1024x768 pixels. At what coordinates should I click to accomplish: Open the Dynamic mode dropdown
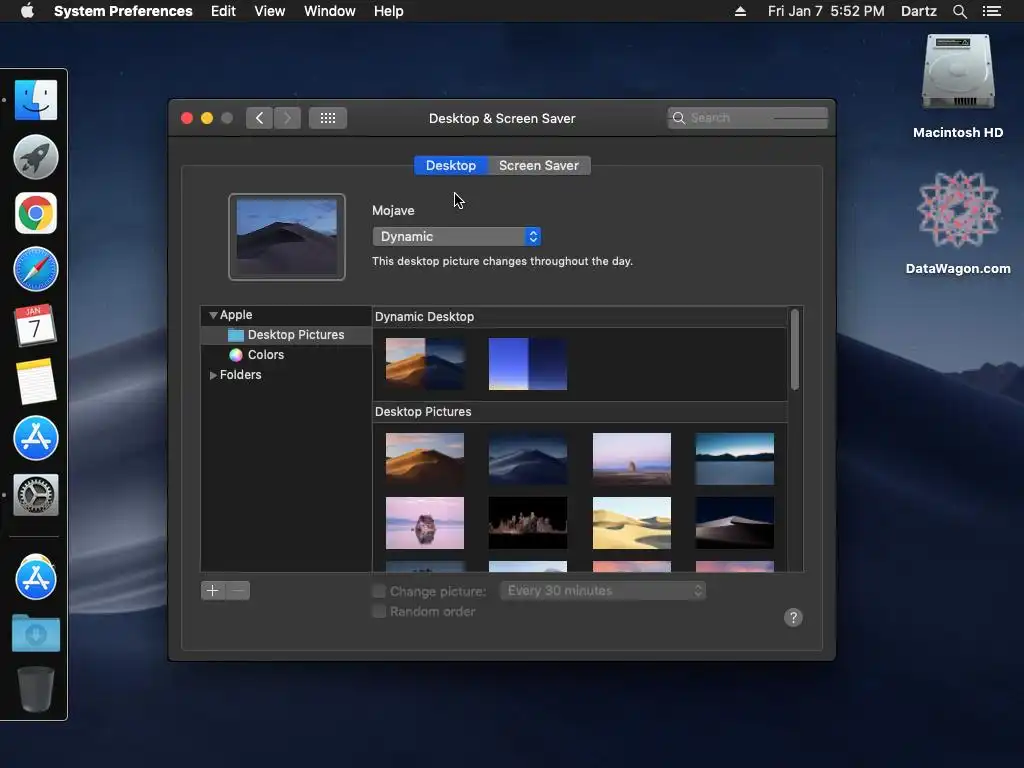[x=456, y=236]
